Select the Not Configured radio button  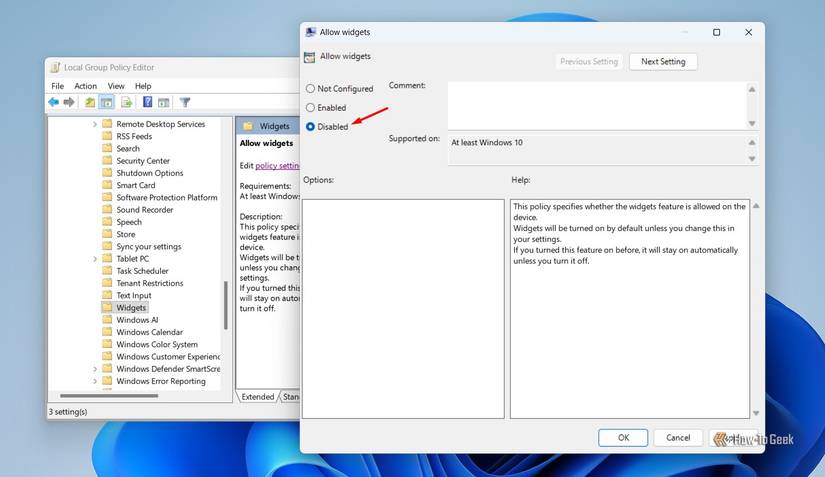(310, 88)
